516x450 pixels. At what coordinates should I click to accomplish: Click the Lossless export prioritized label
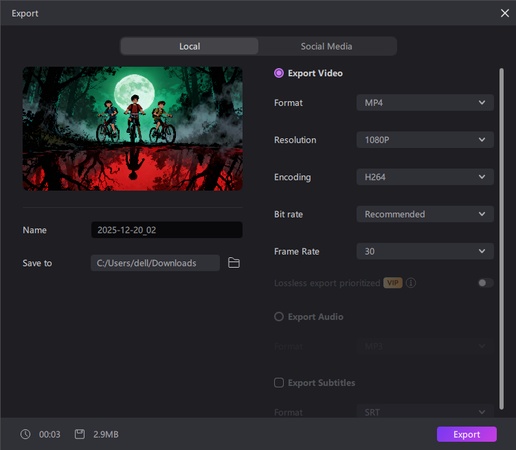[x=327, y=283]
